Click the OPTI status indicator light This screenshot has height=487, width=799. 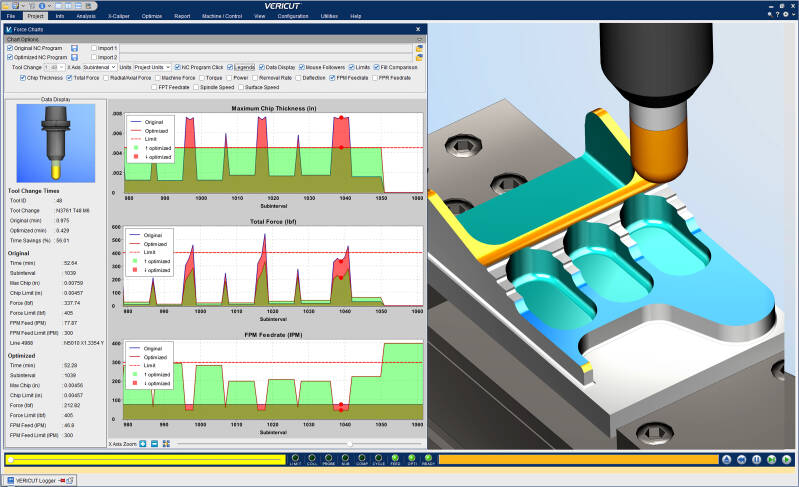pos(409,459)
